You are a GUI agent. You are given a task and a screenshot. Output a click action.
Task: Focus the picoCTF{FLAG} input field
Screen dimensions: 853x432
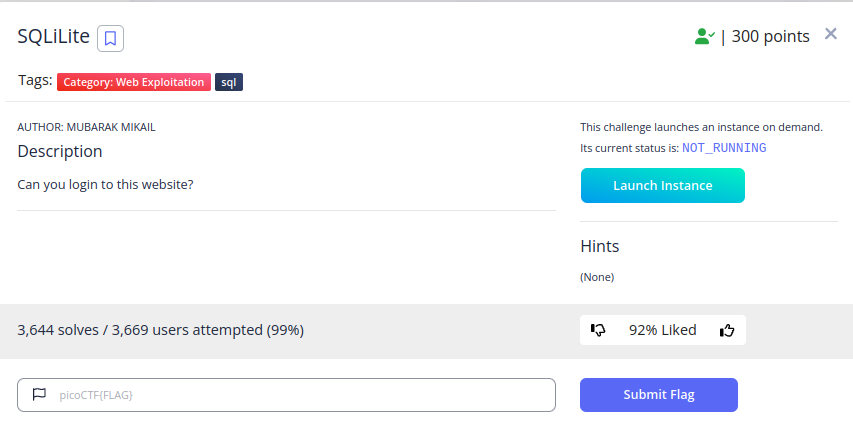coord(286,395)
